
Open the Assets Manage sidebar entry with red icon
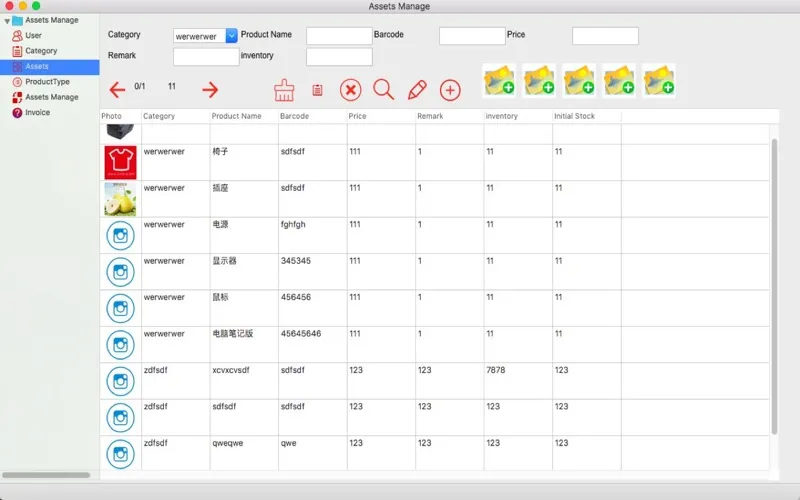point(52,97)
